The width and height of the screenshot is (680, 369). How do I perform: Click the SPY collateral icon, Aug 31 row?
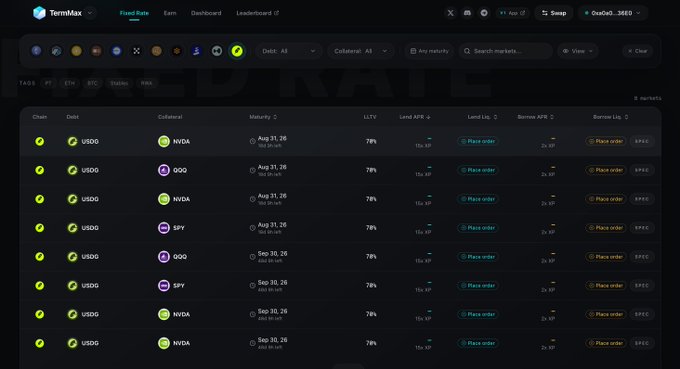[163, 228]
